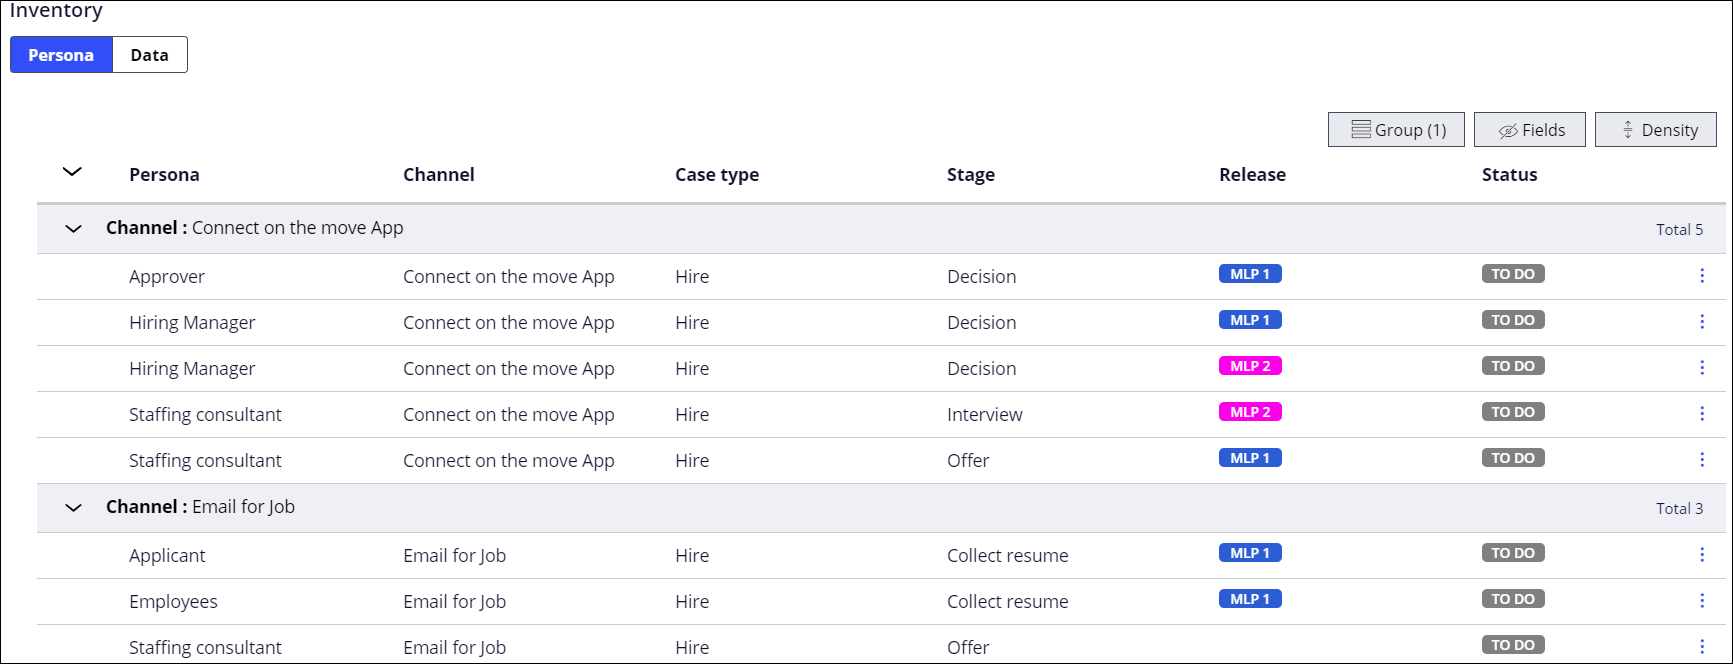Switch to the Data tab
1733x664 pixels.
coord(150,55)
